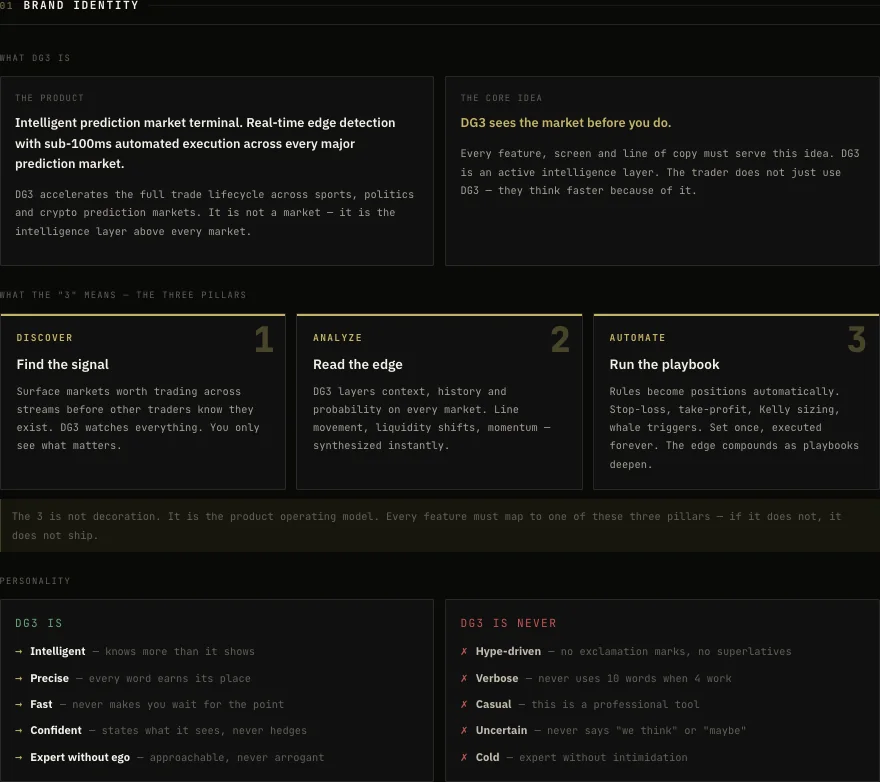The width and height of the screenshot is (880, 782).
Task: Click the arrow icon beside "Precise"
Action: [x=19, y=678]
